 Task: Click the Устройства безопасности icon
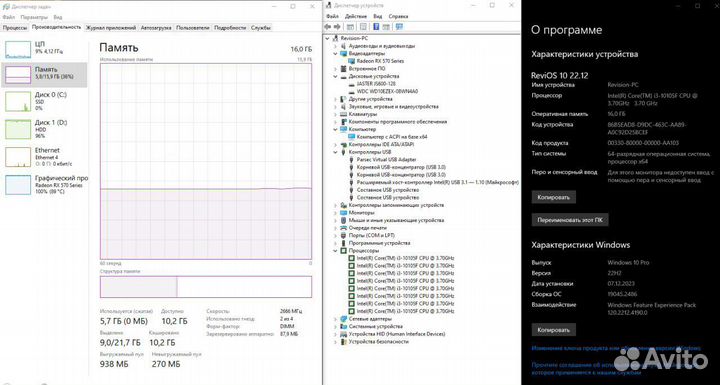pos(343,341)
